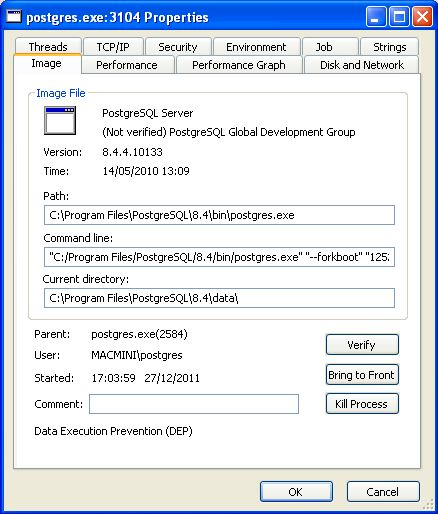
Task: Open the Strings tab
Action: [389, 47]
